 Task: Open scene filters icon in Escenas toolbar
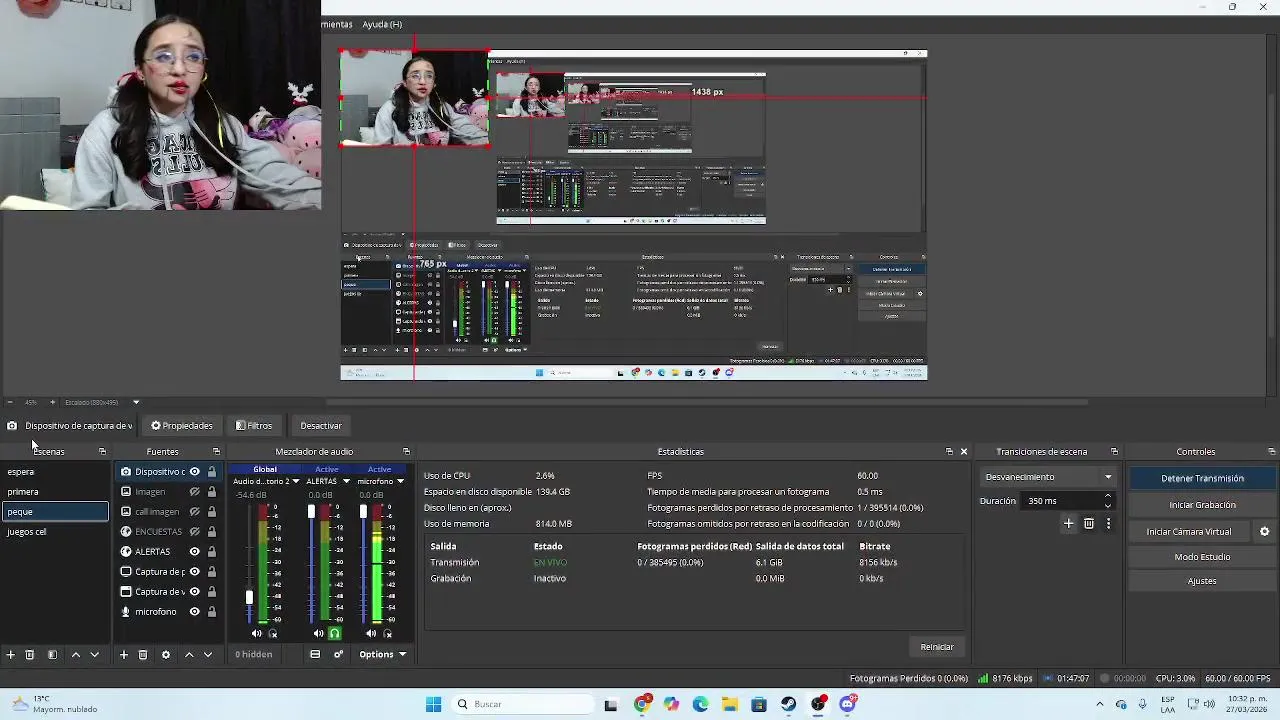point(52,654)
